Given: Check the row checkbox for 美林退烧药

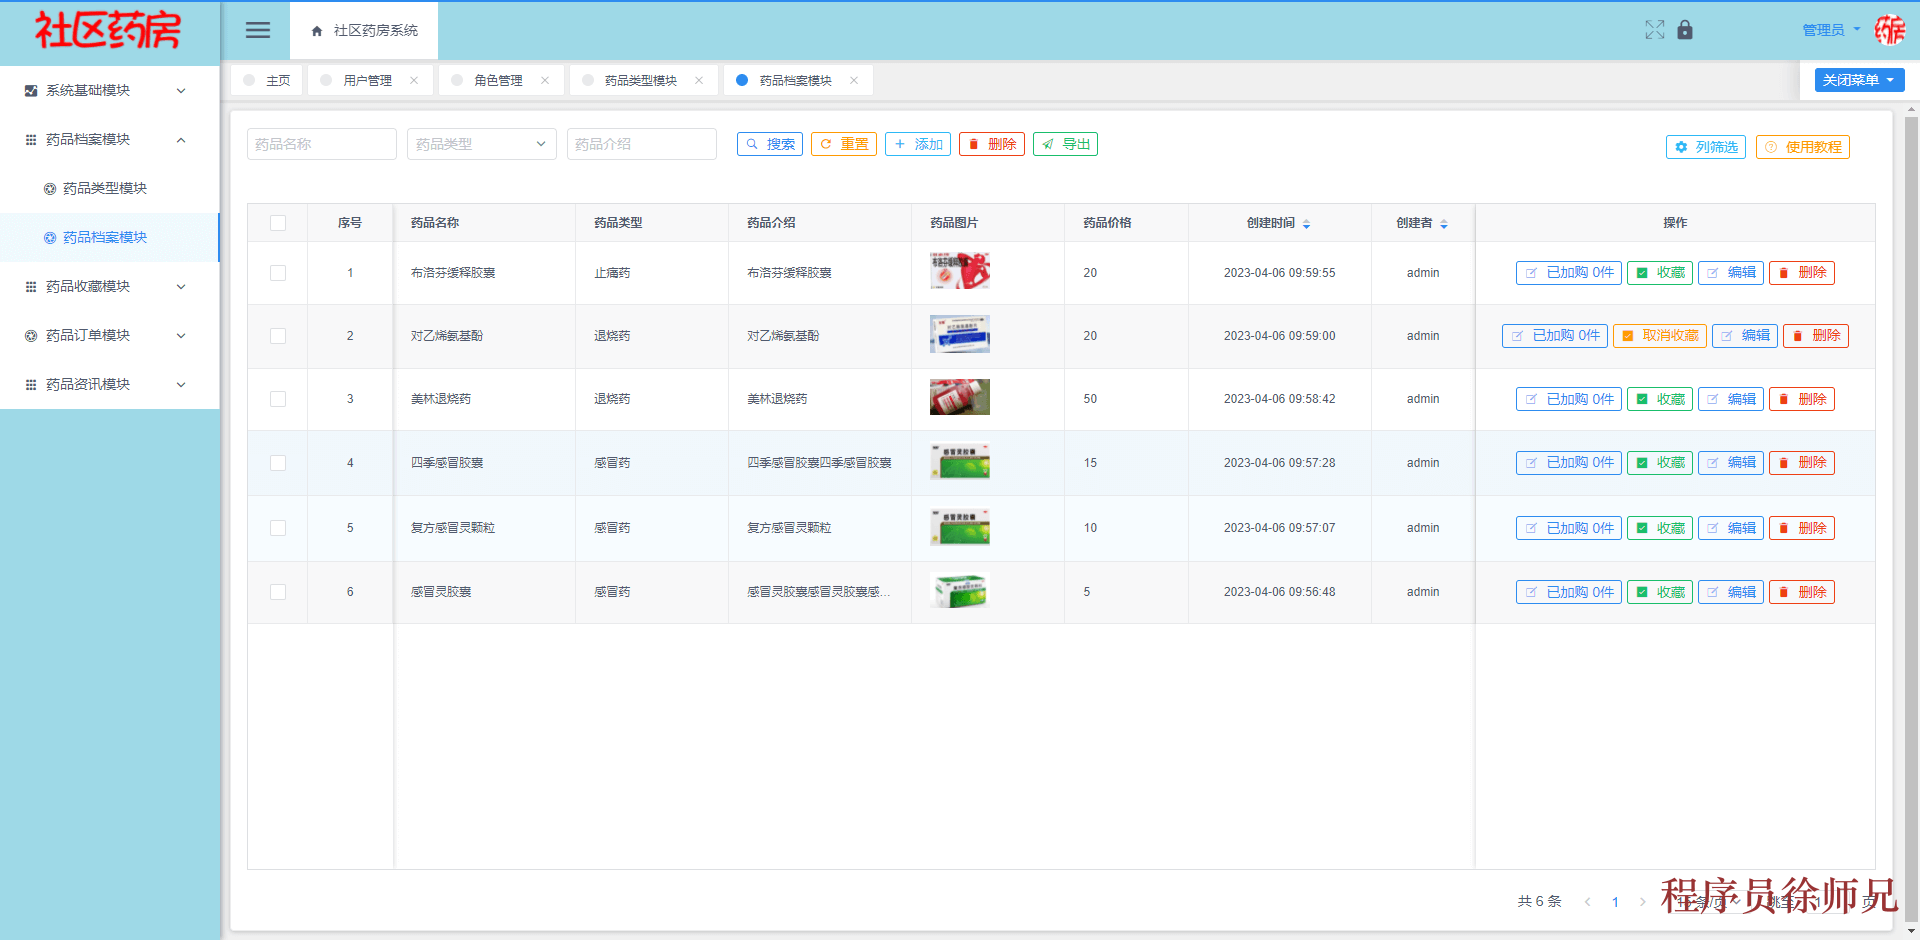Looking at the screenshot, I should 277,398.
